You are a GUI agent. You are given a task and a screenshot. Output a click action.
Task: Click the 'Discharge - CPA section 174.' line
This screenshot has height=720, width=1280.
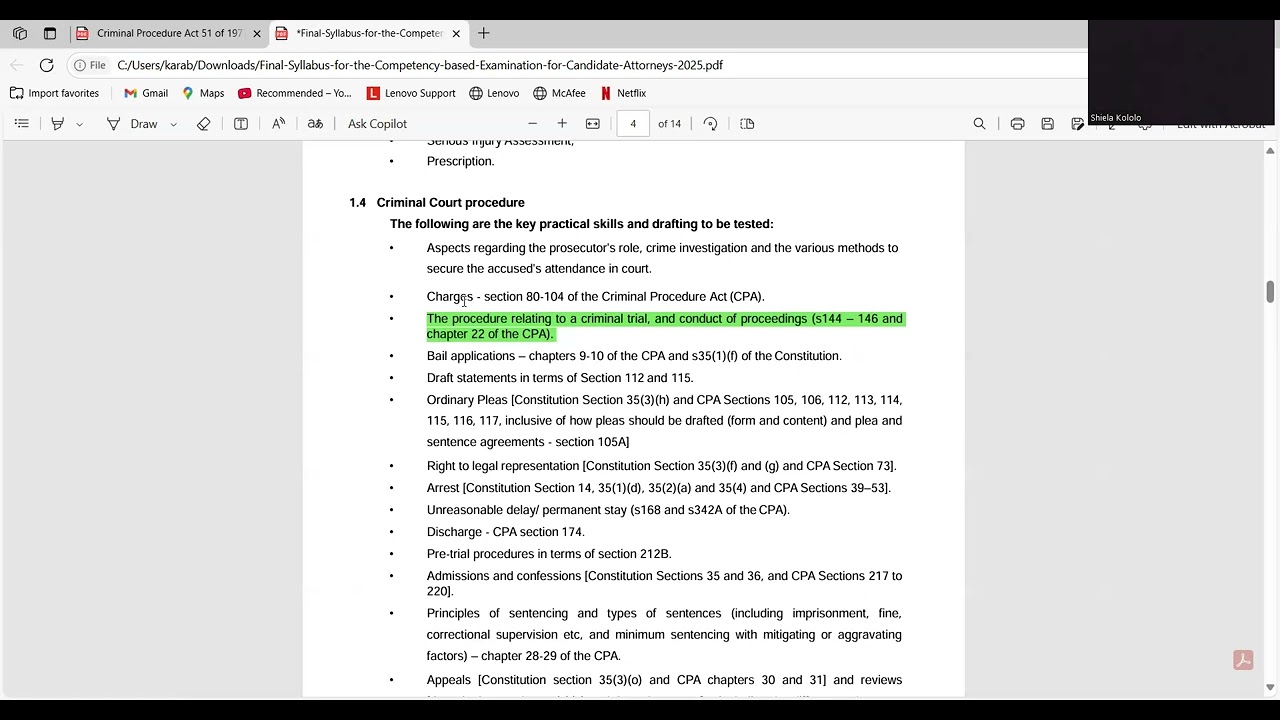pyautogui.click(x=506, y=532)
